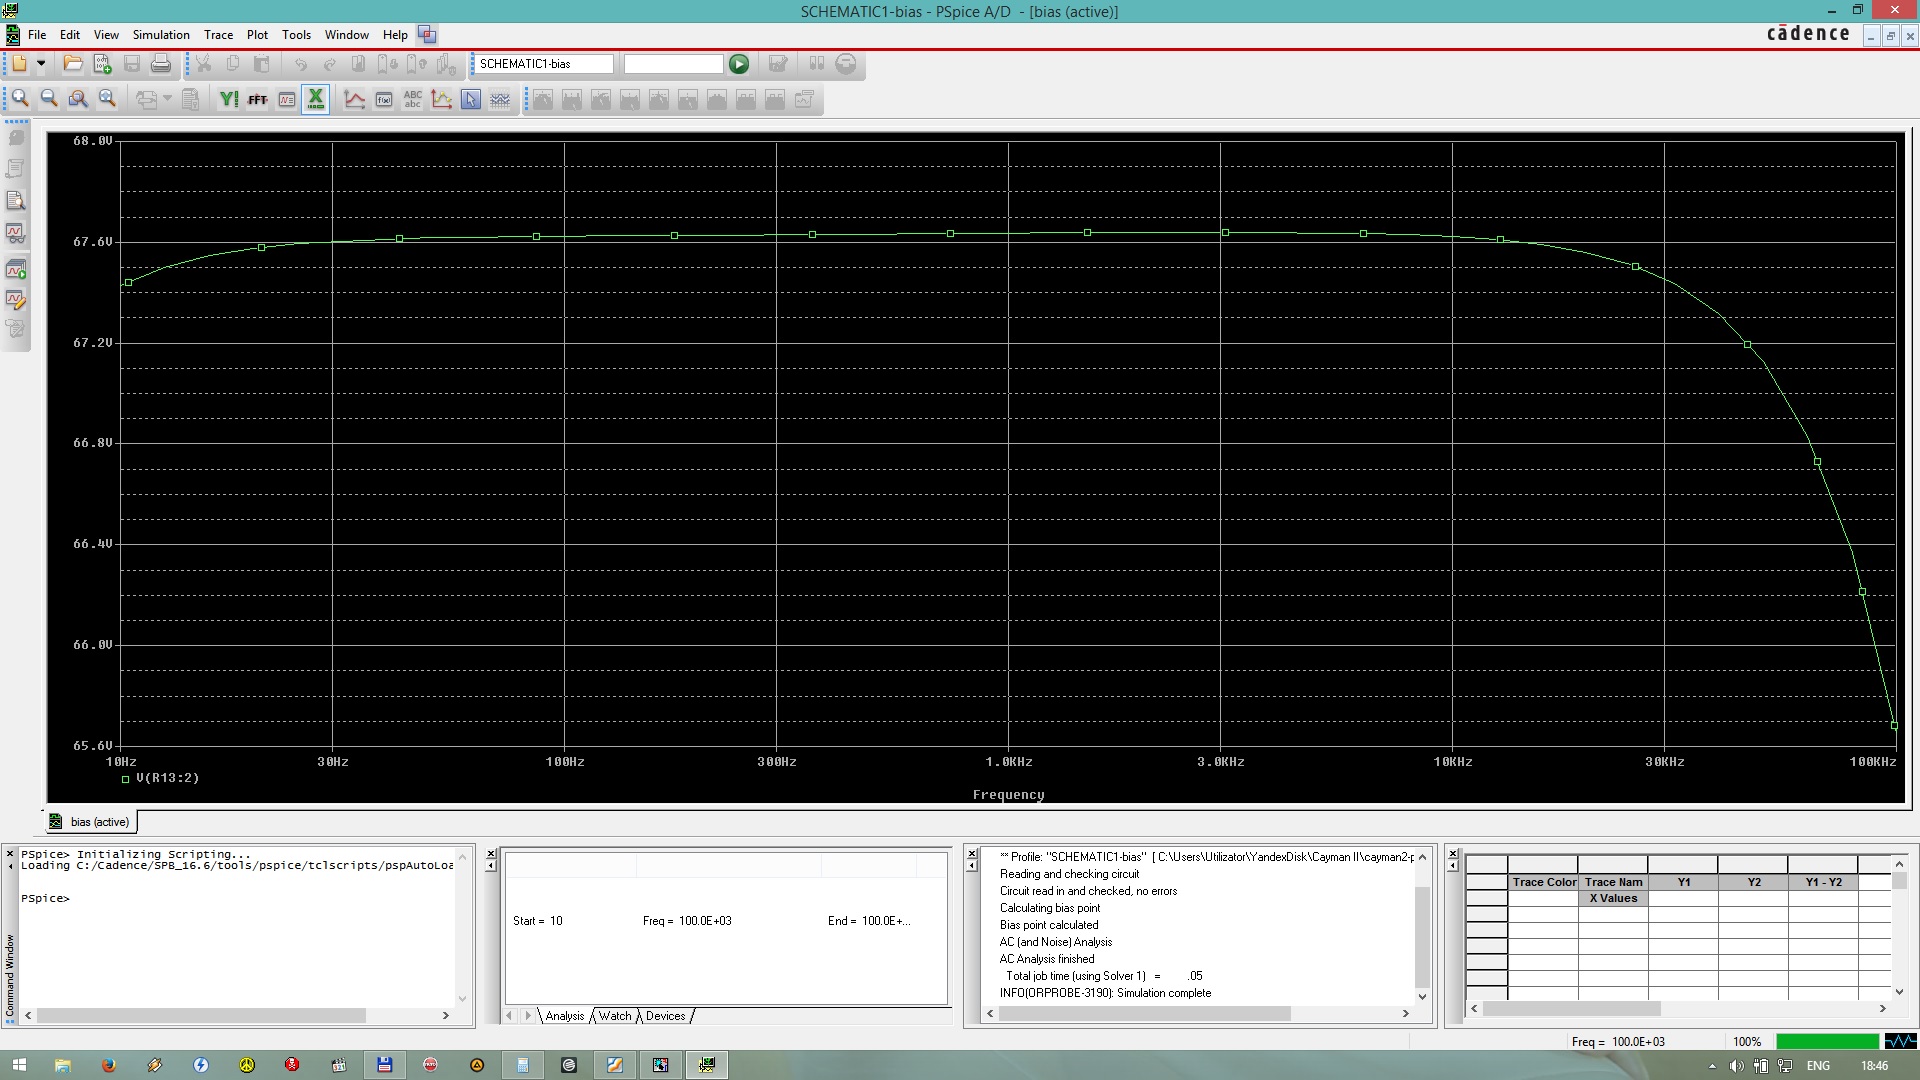This screenshot has width=1920, height=1080.
Task: Open the Evaluate Measurement f(x) tool
Action: coord(384,99)
